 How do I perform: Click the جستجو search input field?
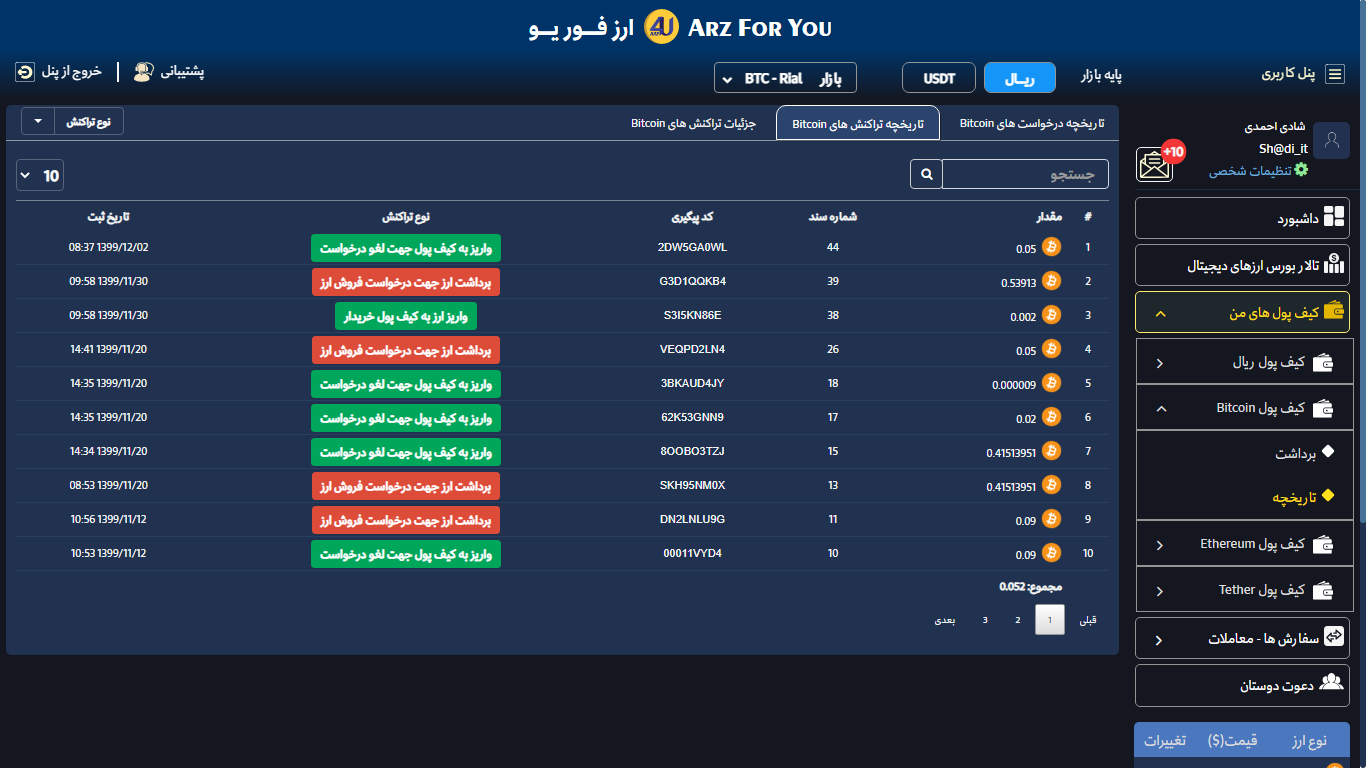pos(1025,174)
